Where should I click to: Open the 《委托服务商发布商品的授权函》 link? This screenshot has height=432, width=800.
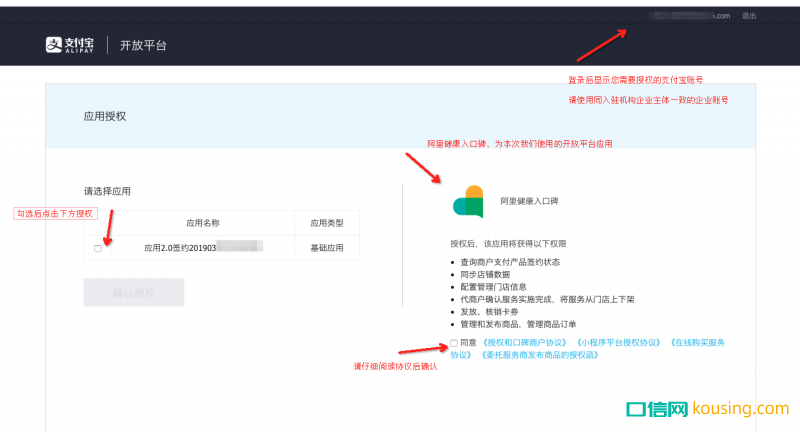point(539,355)
